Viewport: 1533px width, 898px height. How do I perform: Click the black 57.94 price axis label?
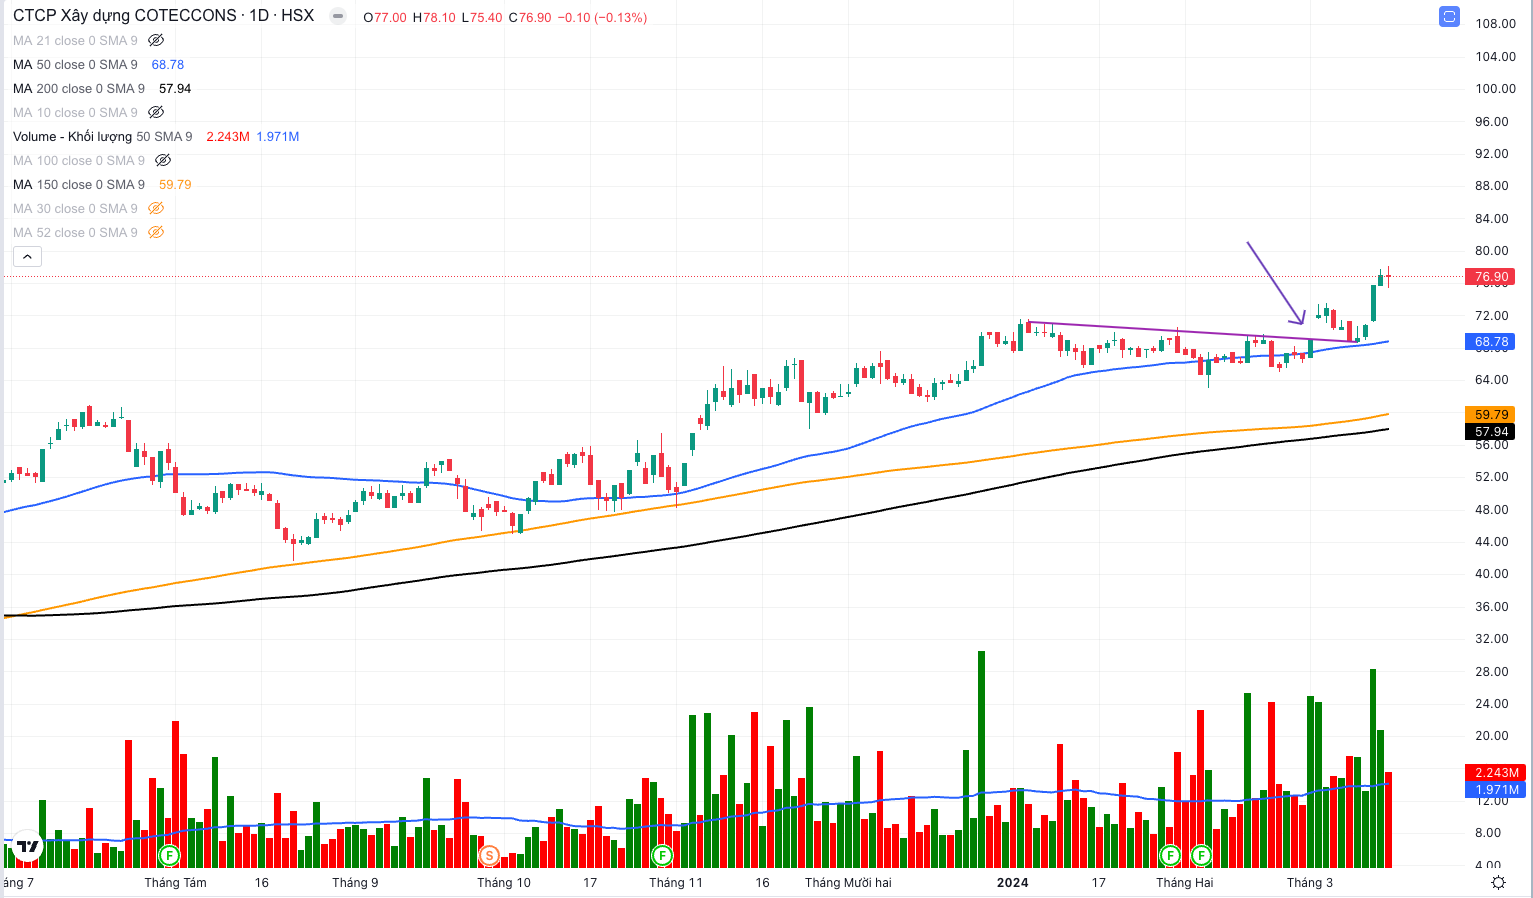[1491, 432]
